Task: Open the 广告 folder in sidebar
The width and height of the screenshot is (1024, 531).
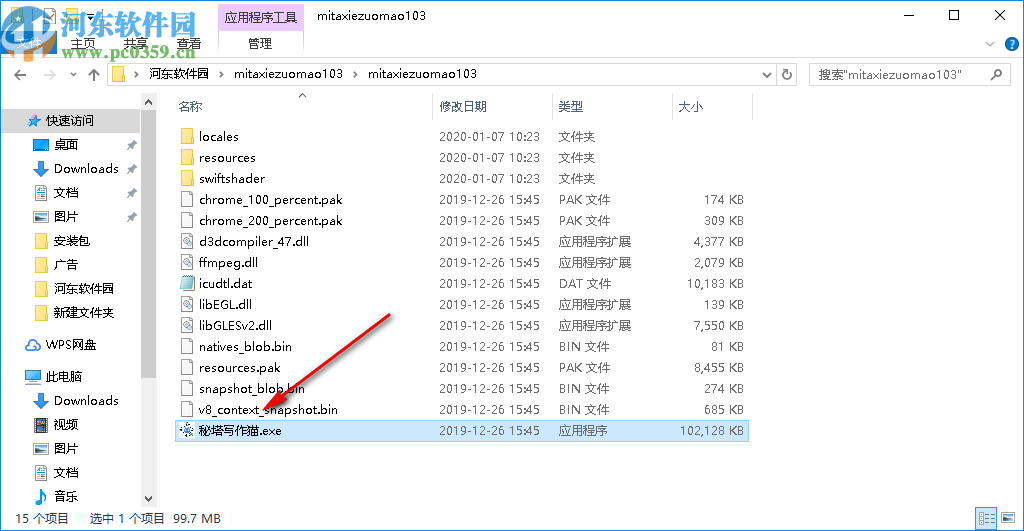Action: tap(66, 265)
